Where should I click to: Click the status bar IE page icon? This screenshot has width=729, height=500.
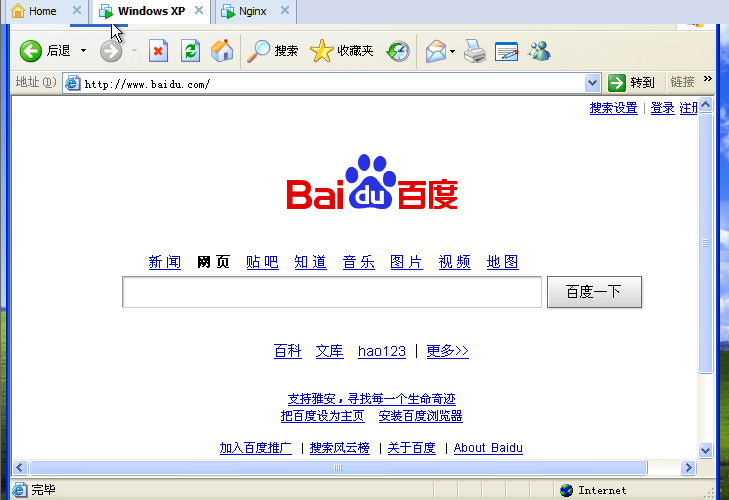tap(20, 490)
